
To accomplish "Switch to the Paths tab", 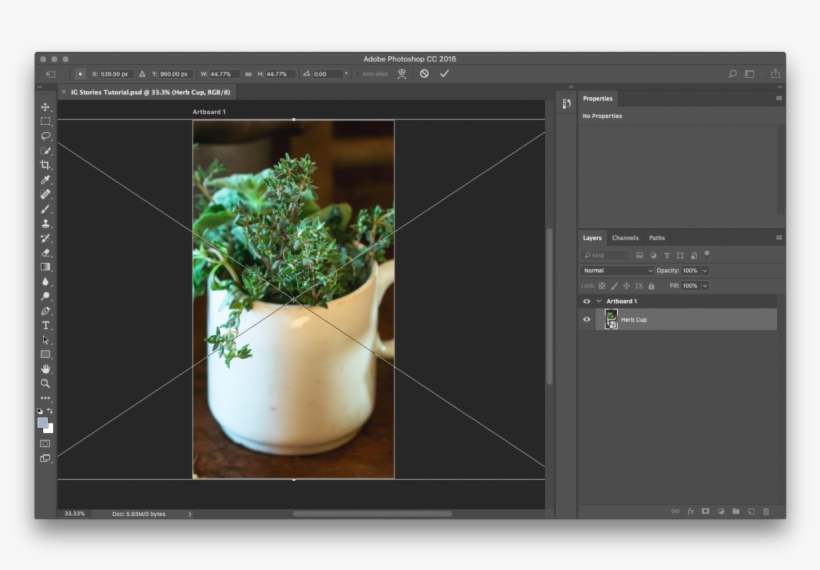I will (656, 238).
